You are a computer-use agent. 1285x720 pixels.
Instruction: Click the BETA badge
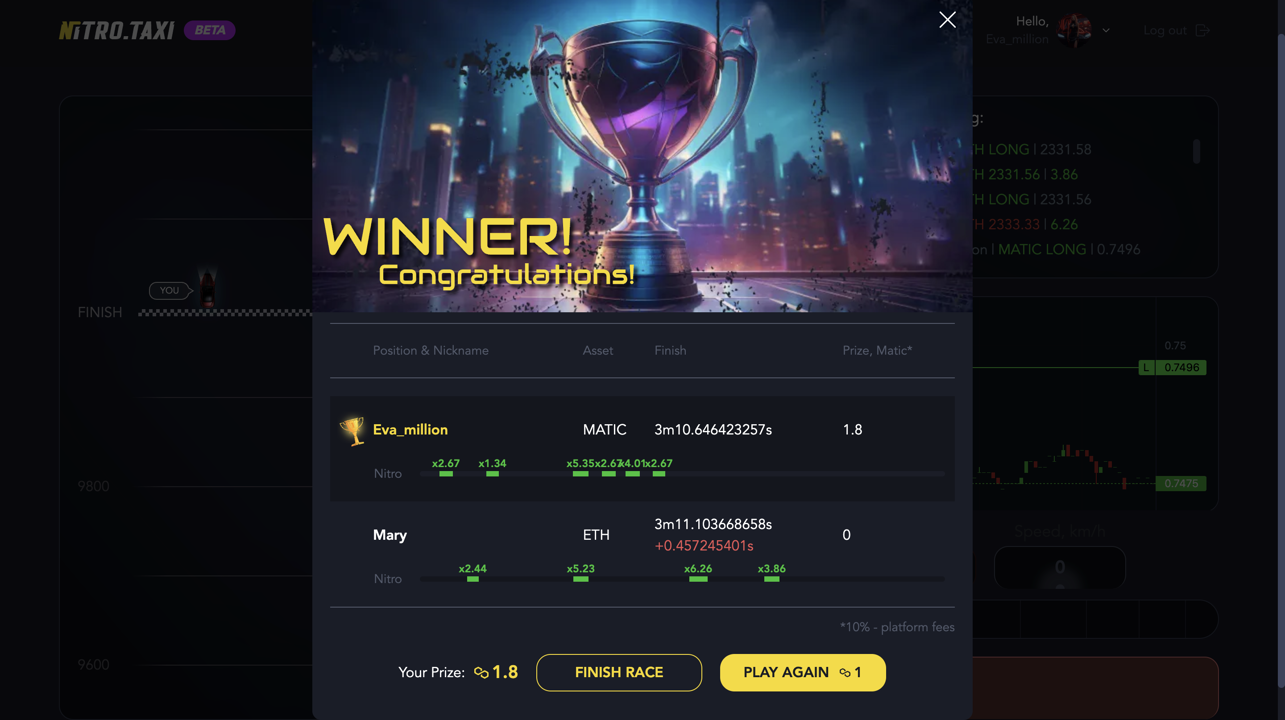210,30
